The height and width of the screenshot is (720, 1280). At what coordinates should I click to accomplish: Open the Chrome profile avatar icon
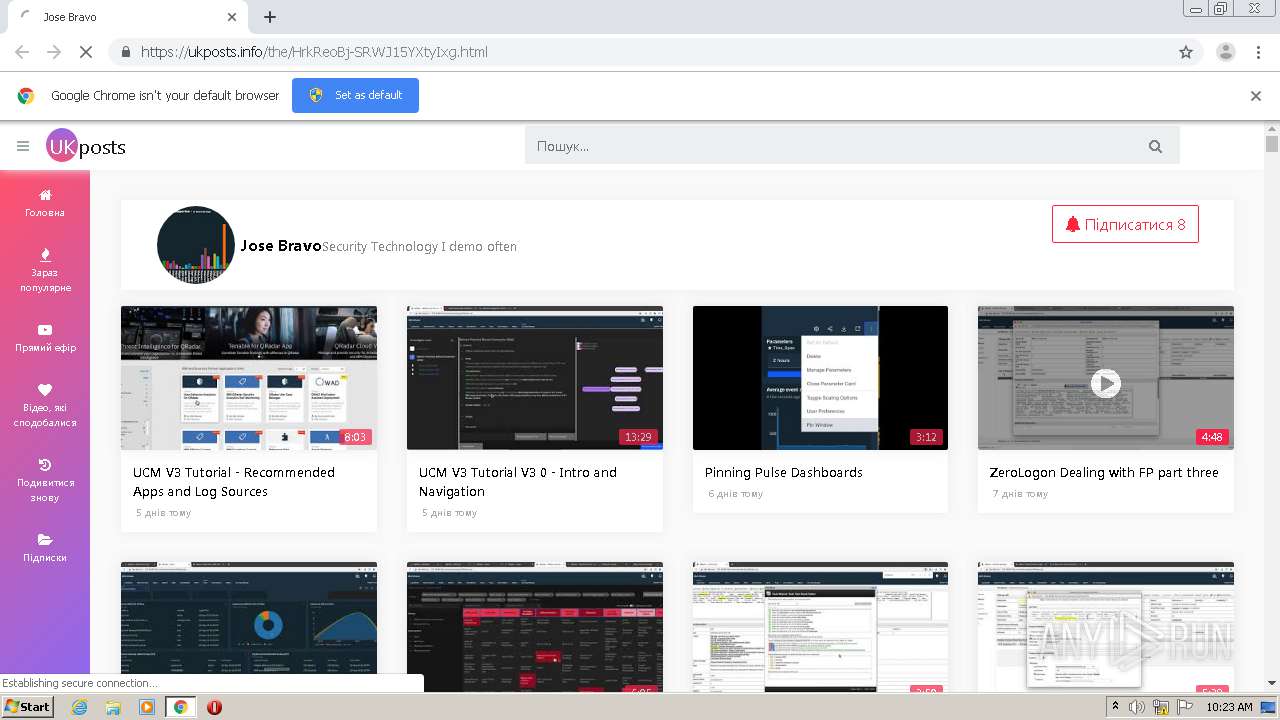click(1225, 52)
